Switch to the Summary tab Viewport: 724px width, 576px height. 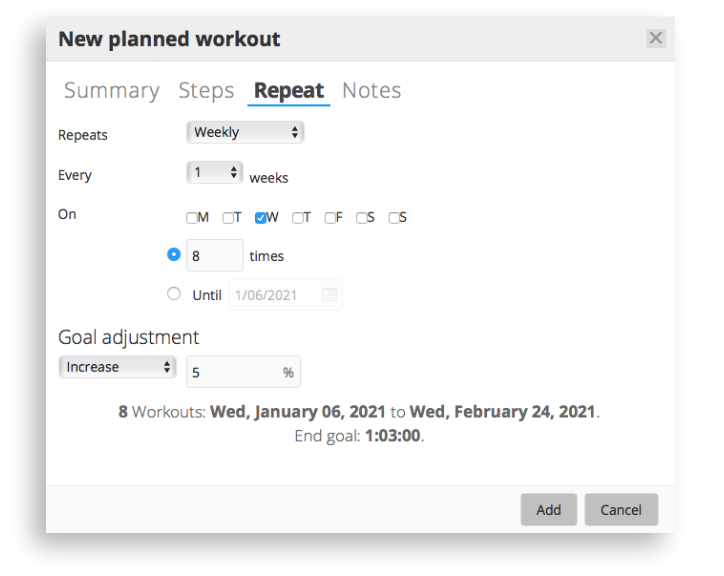112,90
